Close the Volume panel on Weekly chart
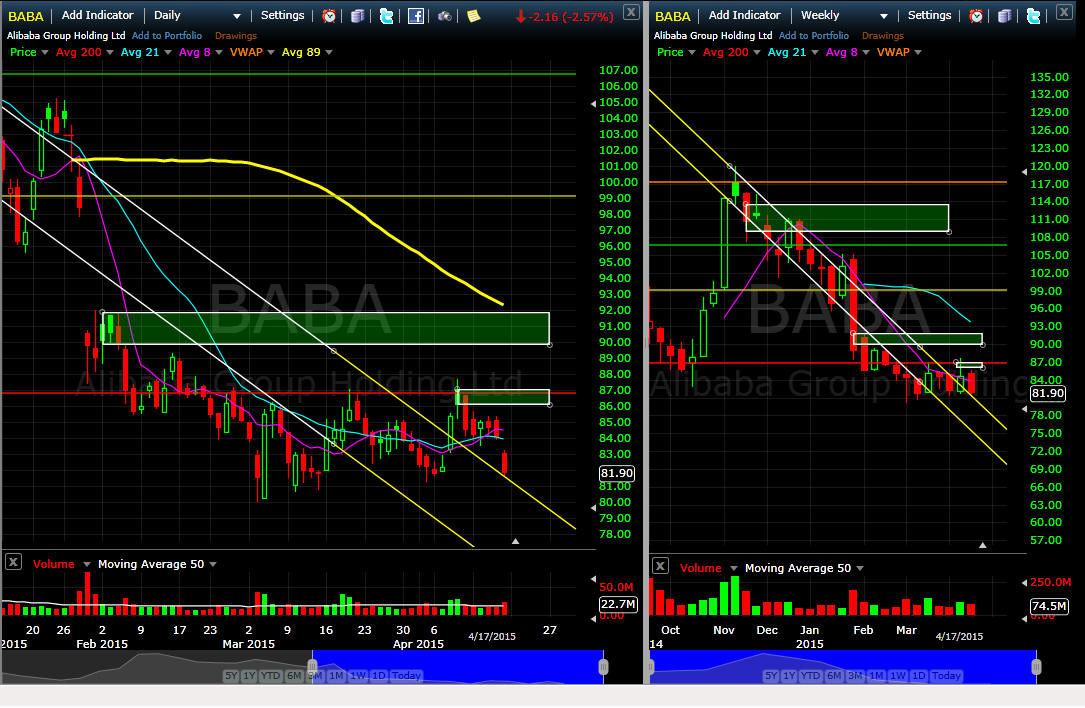The width and height of the screenshot is (1085, 708). coord(660,566)
